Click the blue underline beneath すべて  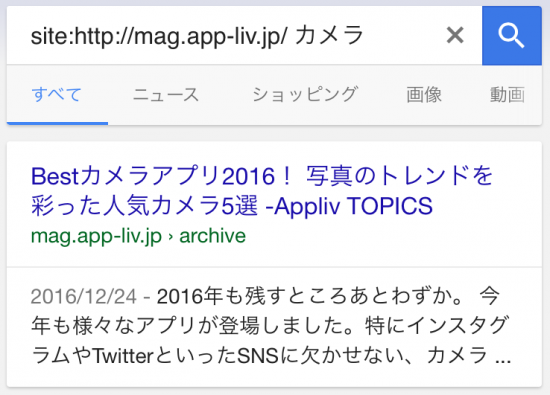click(57, 123)
